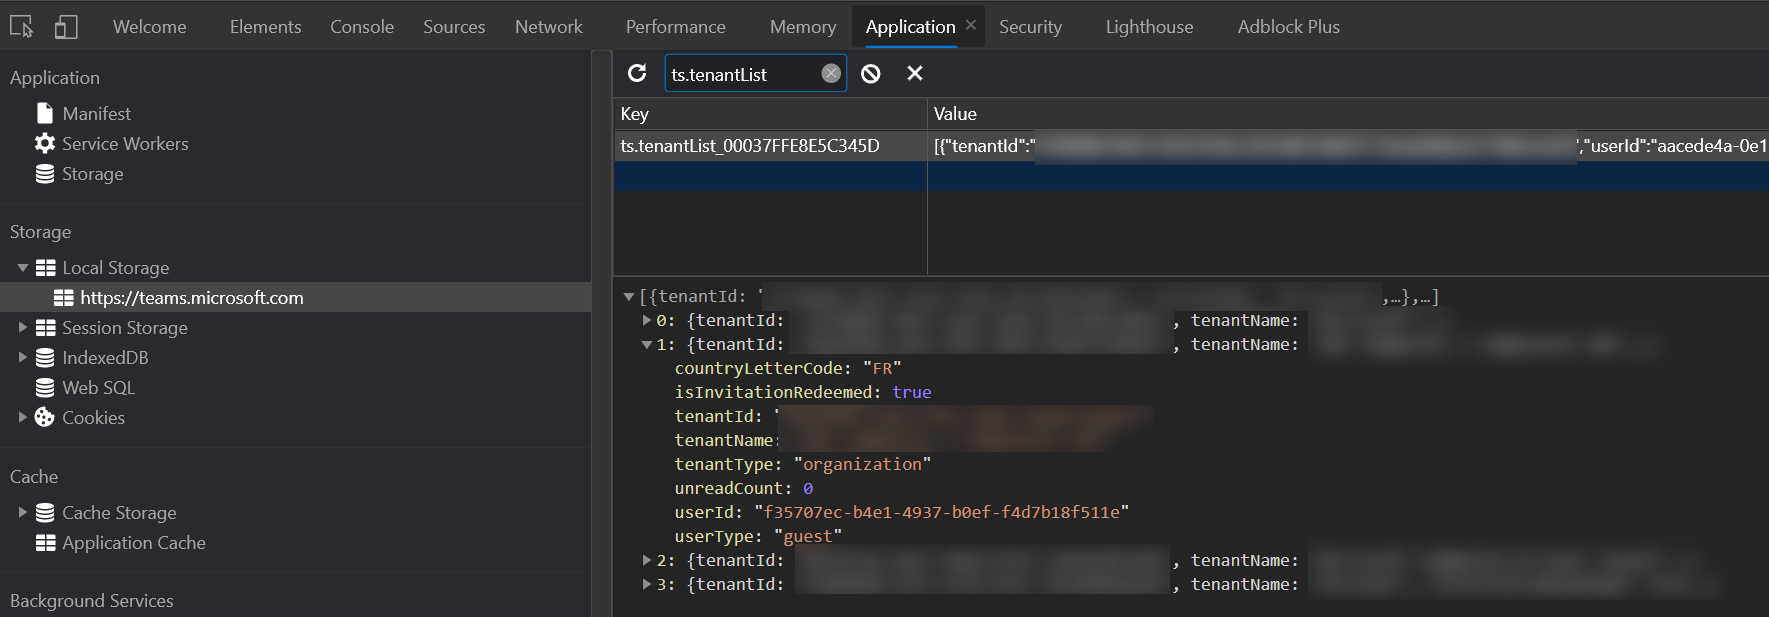Image resolution: width=1769 pixels, height=617 pixels.
Task: Switch to the Performance tab
Action: coord(676,27)
